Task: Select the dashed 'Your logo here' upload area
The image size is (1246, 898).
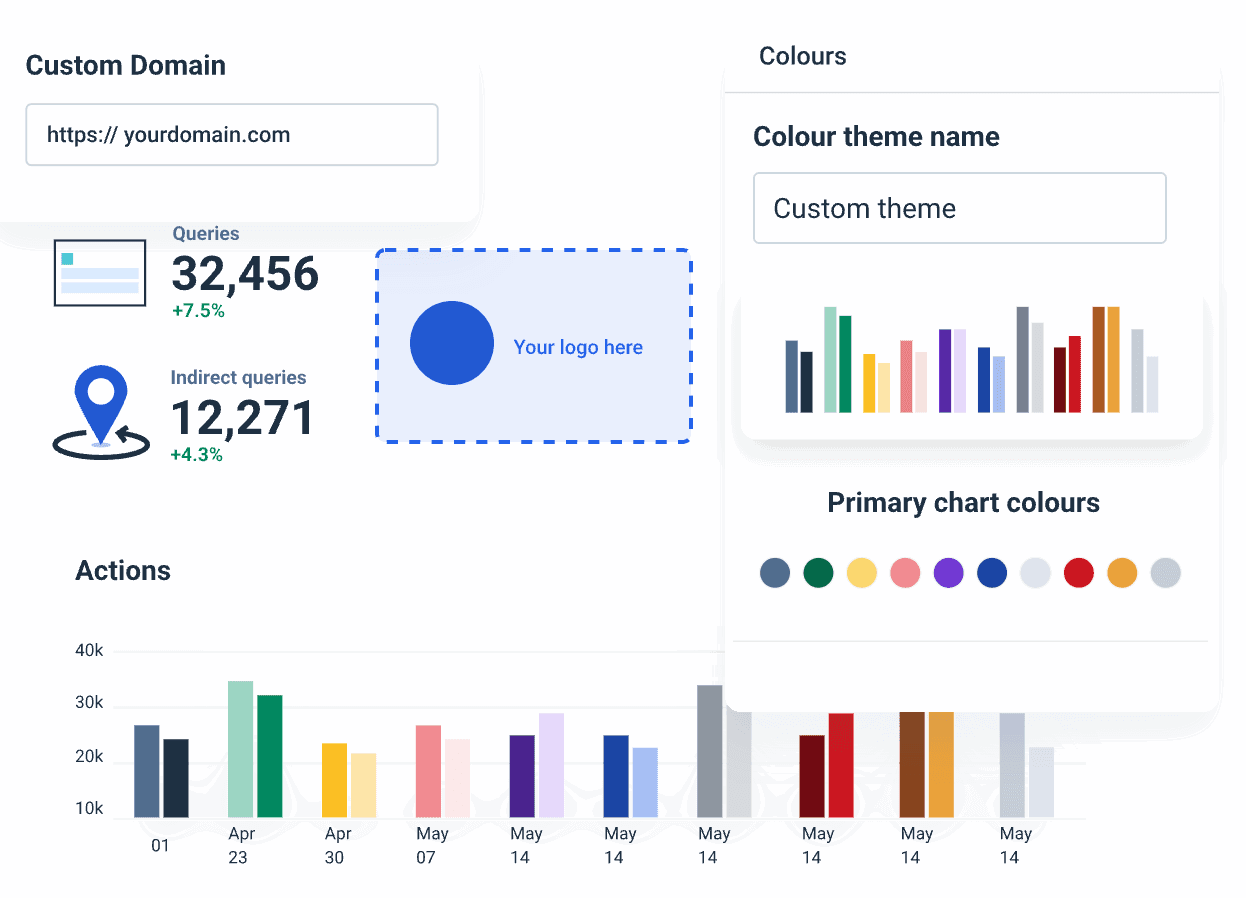Action: pyautogui.click(x=533, y=345)
